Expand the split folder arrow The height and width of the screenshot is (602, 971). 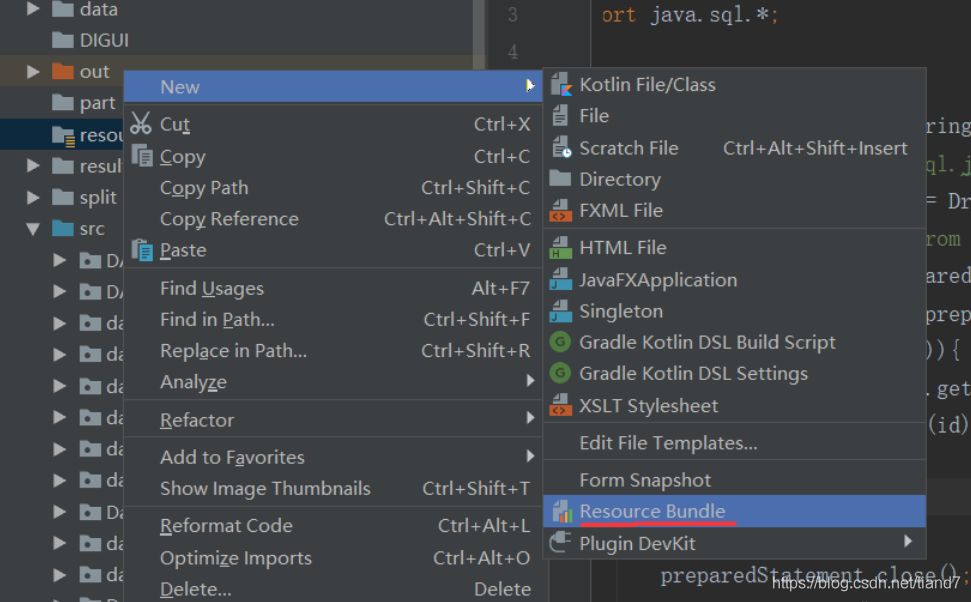(x=33, y=198)
